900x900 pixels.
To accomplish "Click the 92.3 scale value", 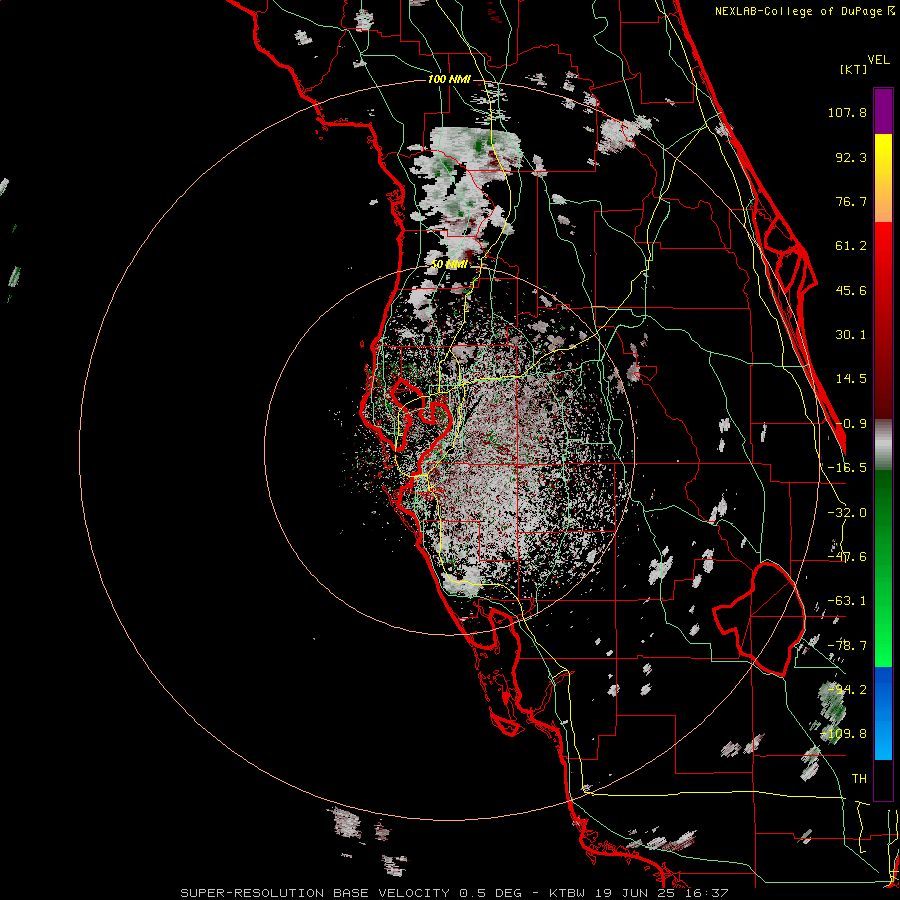I will point(851,157).
